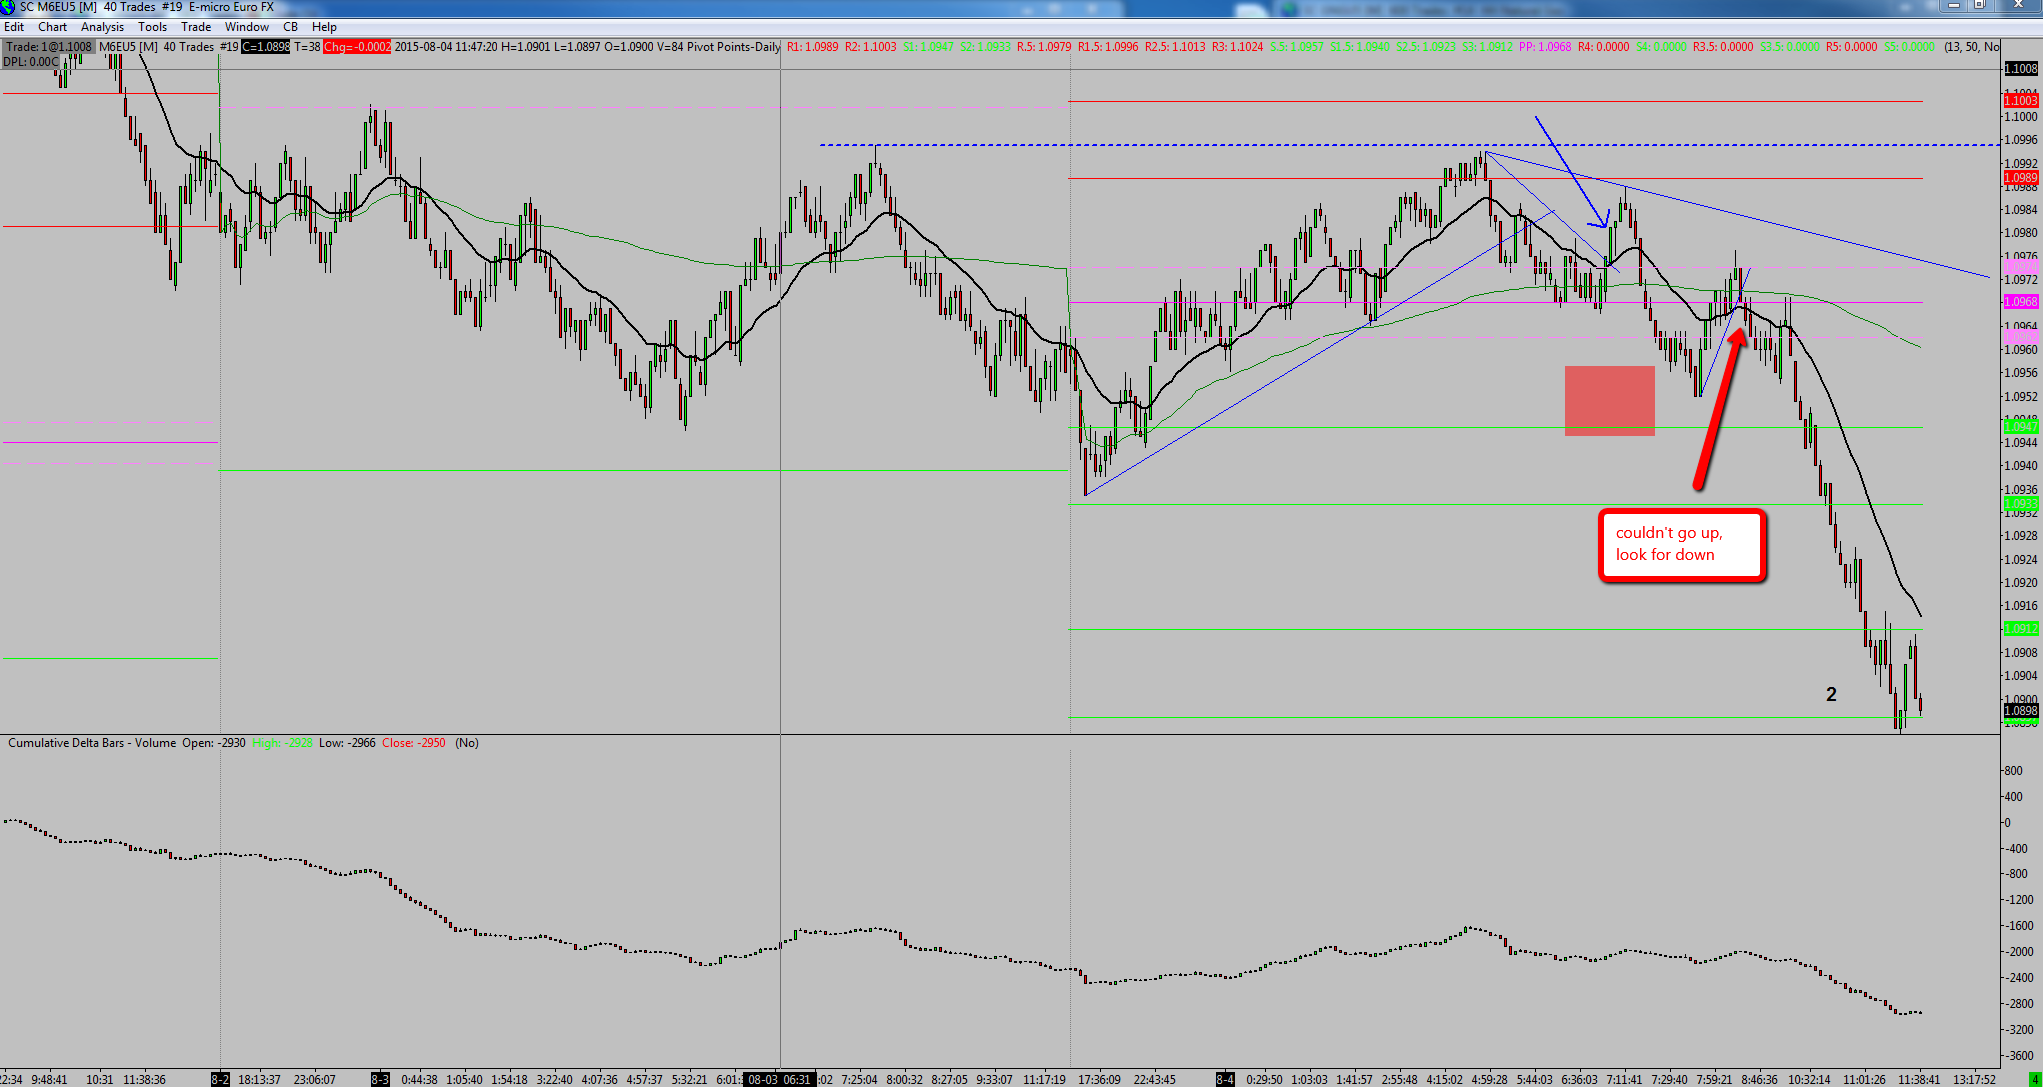Screen dimensions: 2043x1087
Task: Click the red 1.1003 price scale label
Action: point(2021,101)
